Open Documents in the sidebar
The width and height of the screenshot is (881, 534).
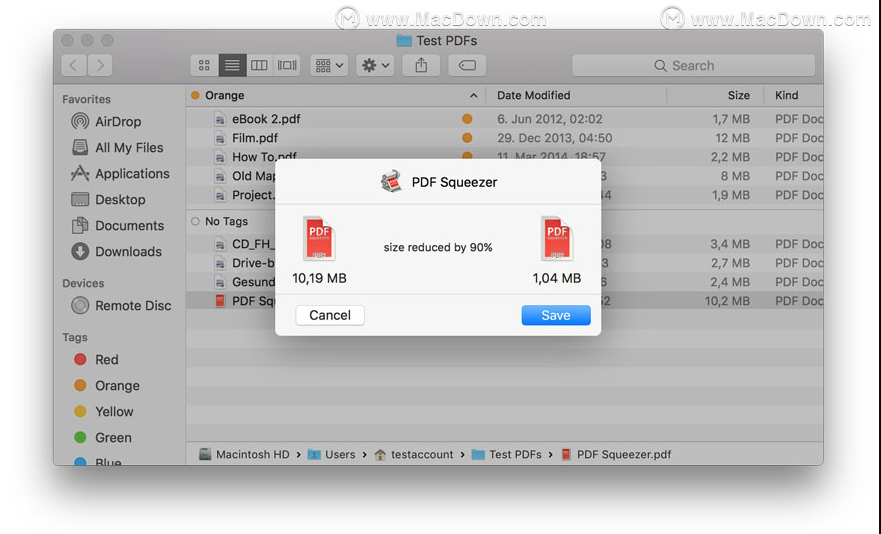[118, 225]
